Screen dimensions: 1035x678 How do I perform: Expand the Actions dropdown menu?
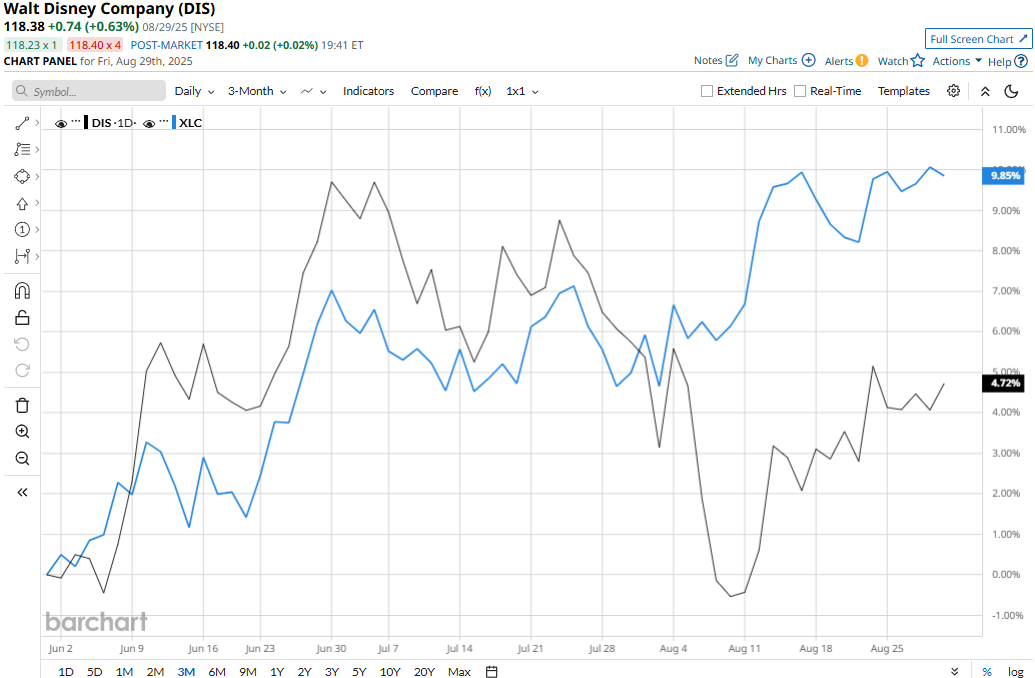click(x=957, y=61)
